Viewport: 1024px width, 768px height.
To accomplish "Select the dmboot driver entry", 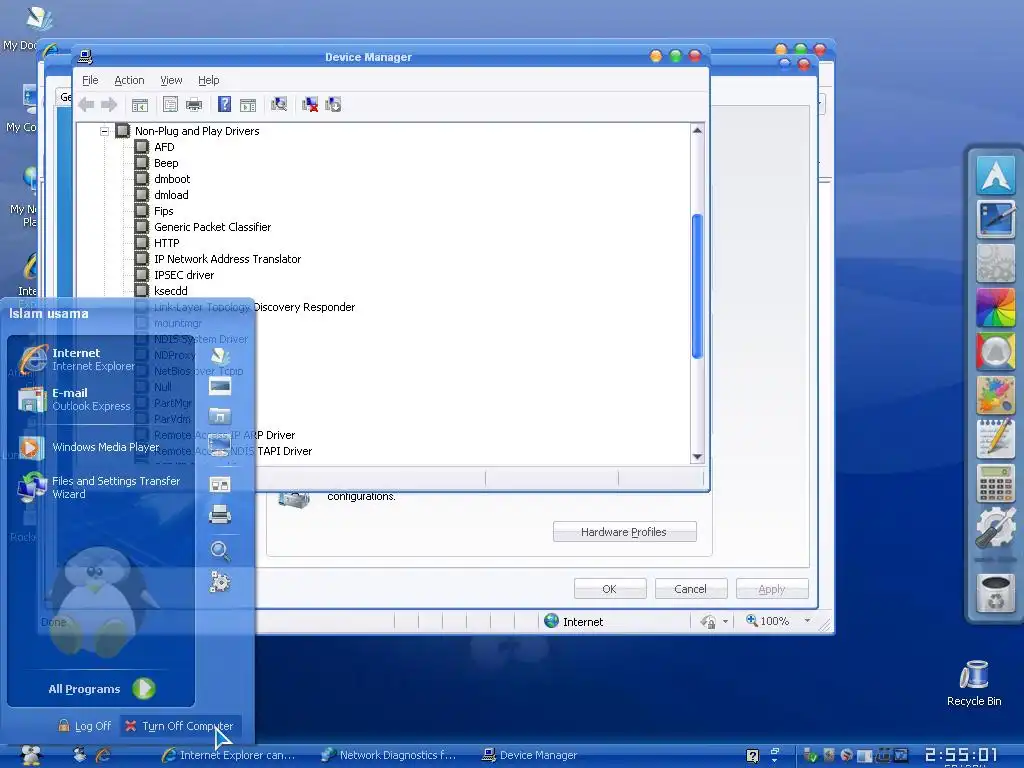I will (x=172, y=179).
